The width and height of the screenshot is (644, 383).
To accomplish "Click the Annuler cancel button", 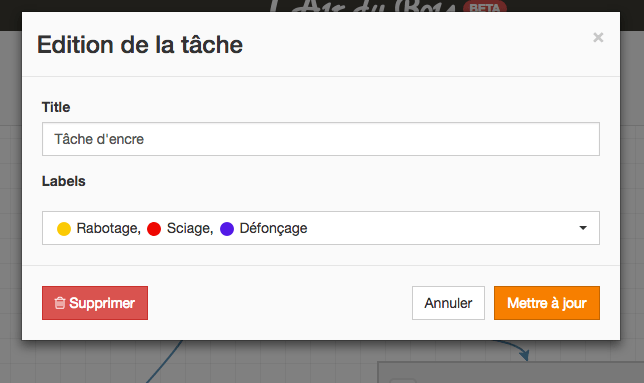I will 448,303.
